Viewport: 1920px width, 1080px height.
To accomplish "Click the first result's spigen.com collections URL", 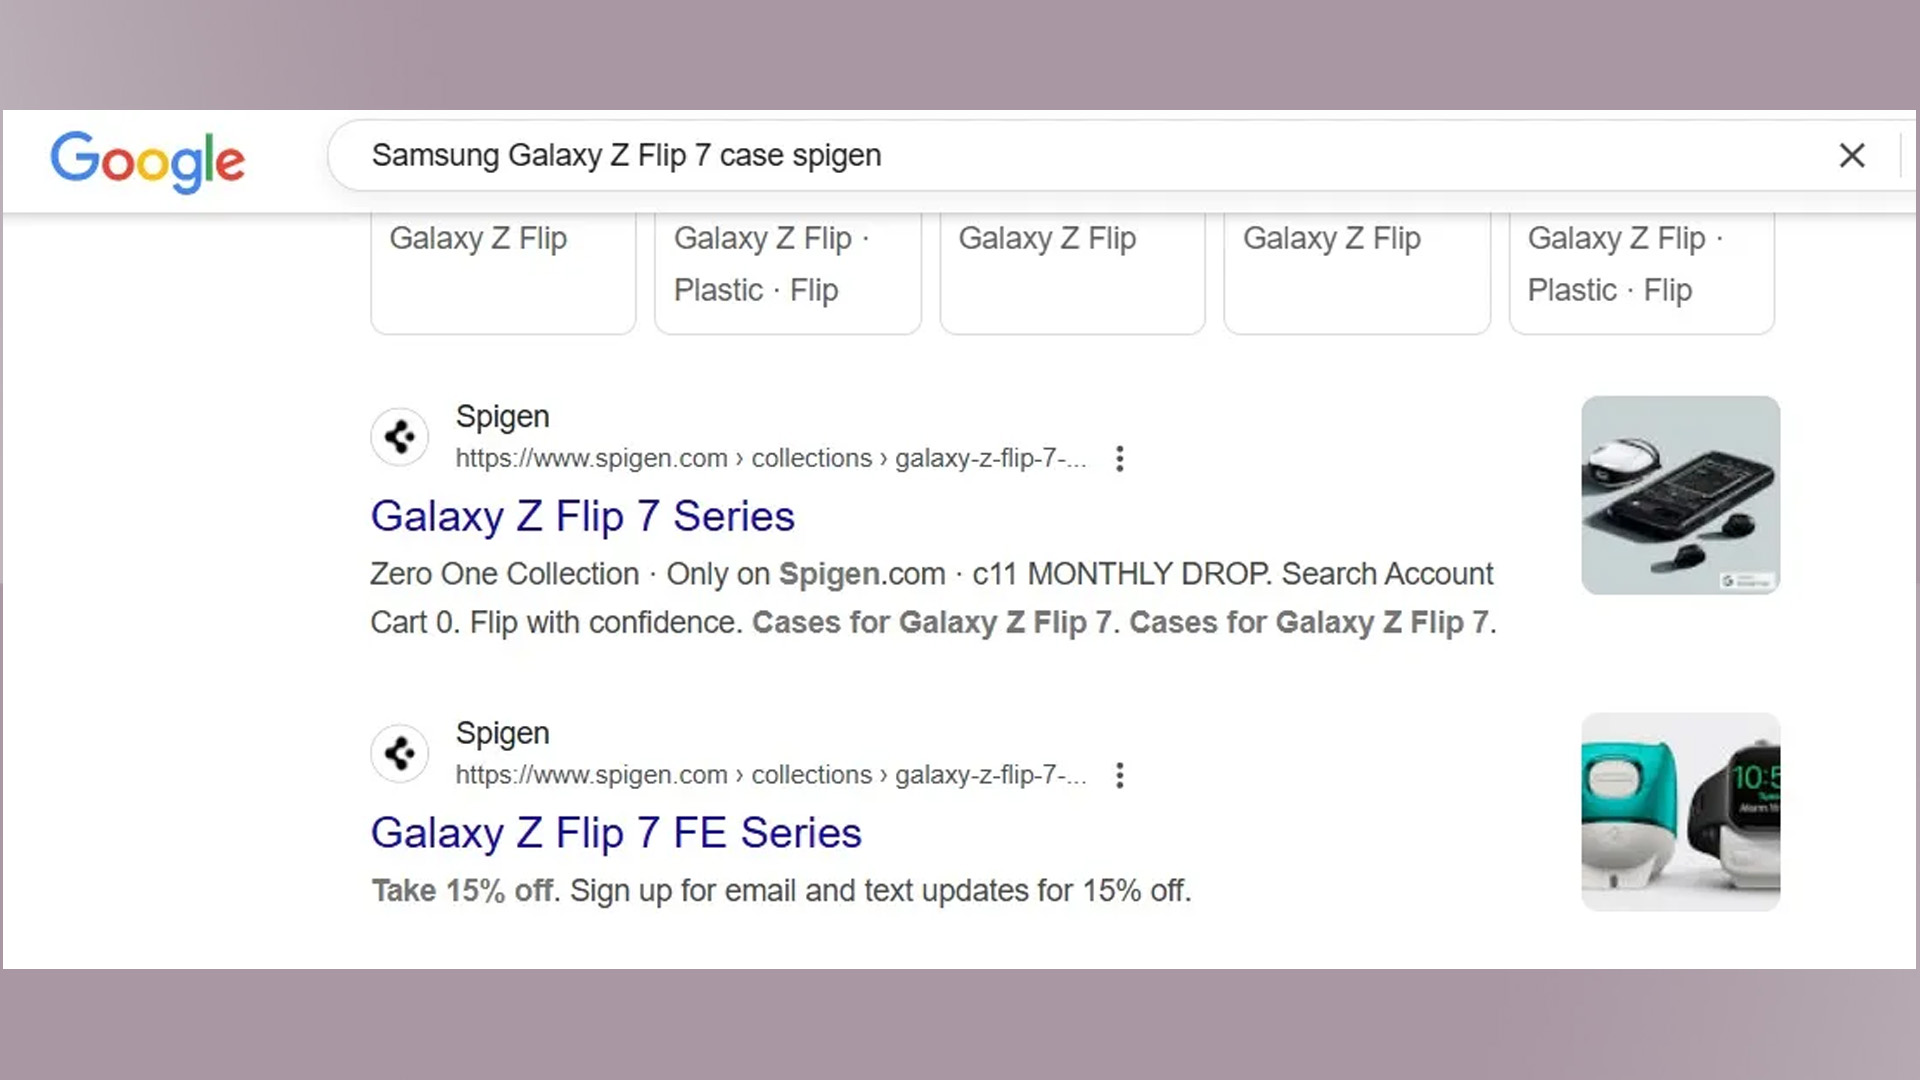I will (x=771, y=458).
